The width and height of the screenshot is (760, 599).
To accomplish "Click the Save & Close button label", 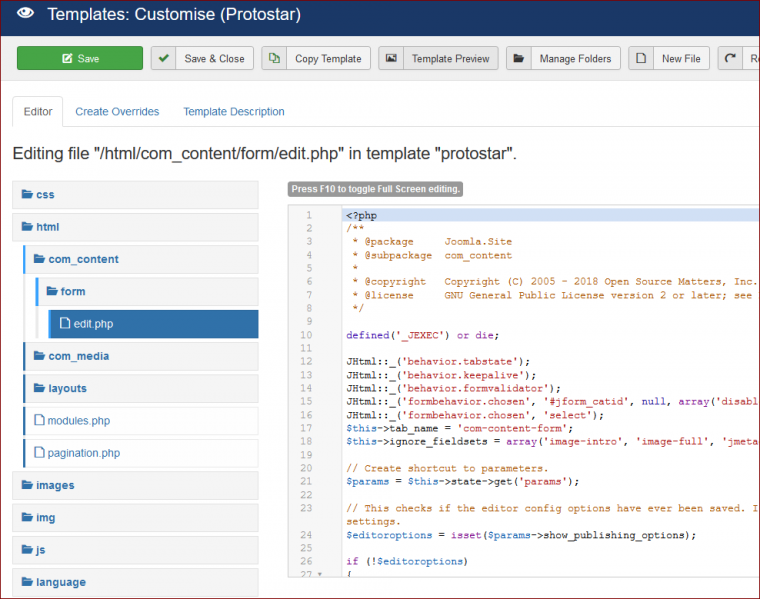I will pos(214,59).
